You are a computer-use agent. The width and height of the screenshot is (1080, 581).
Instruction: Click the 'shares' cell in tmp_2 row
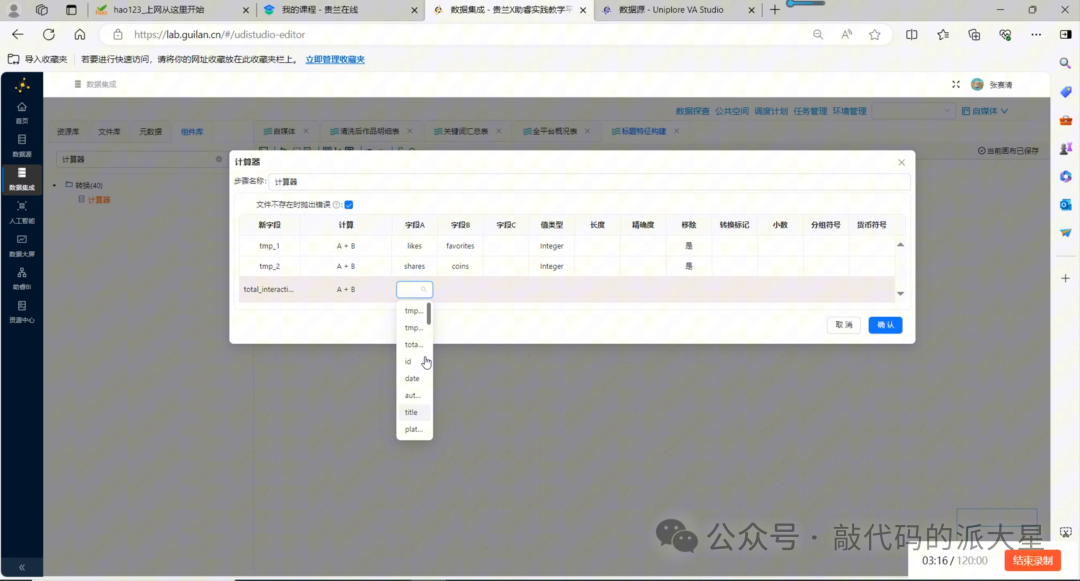coord(414,266)
